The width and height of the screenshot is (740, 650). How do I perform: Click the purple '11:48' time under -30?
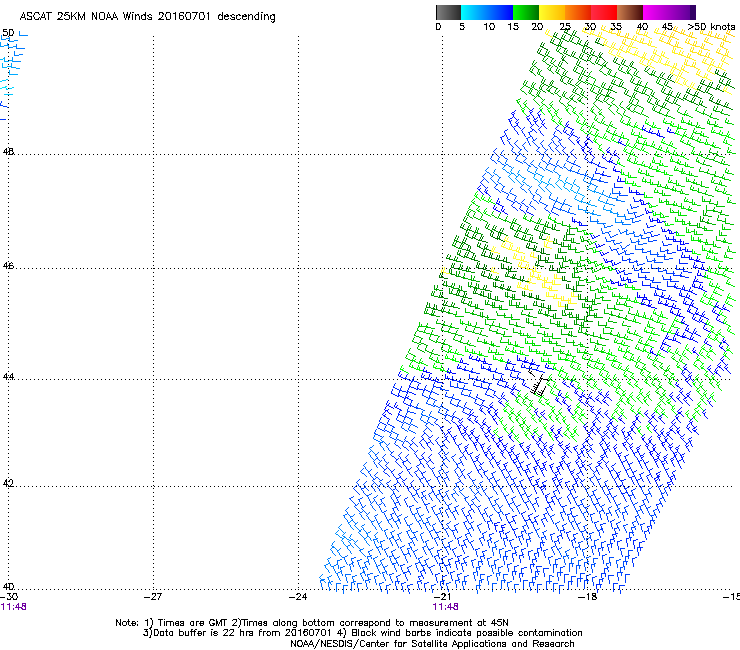pos(13,607)
